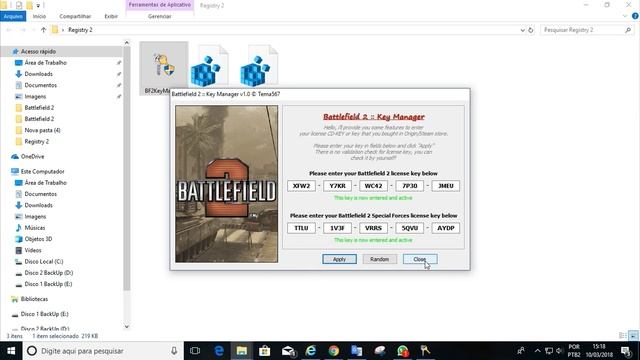Select the 7P30 license key field
Screen dimensions: 640x360
pyautogui.click(x=409, y=186)
